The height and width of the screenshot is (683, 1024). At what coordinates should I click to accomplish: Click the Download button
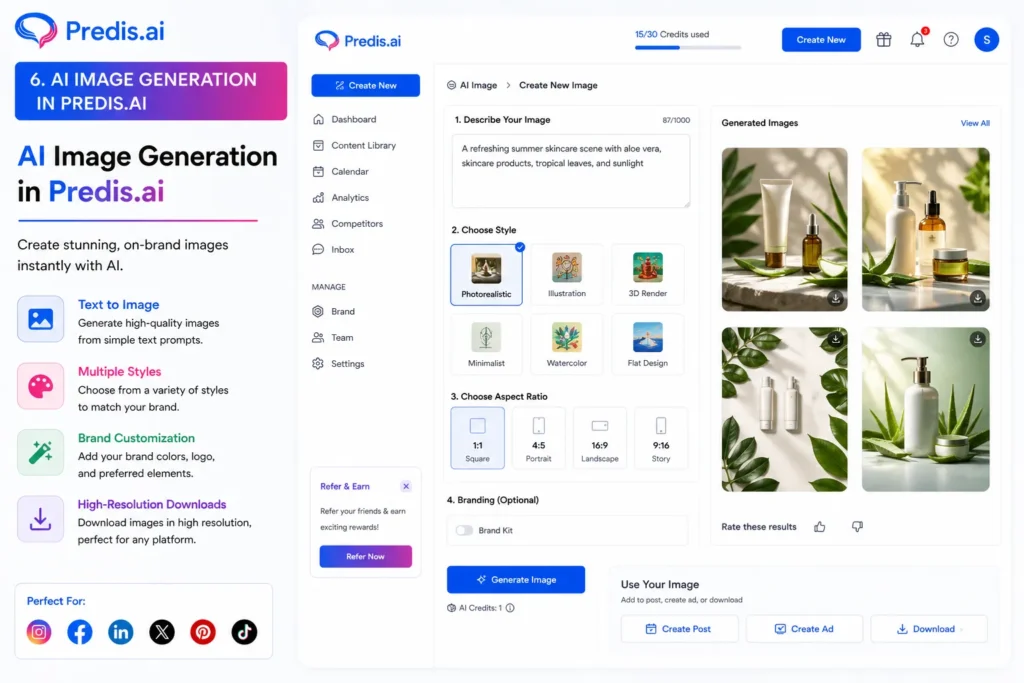pos(928,629)
